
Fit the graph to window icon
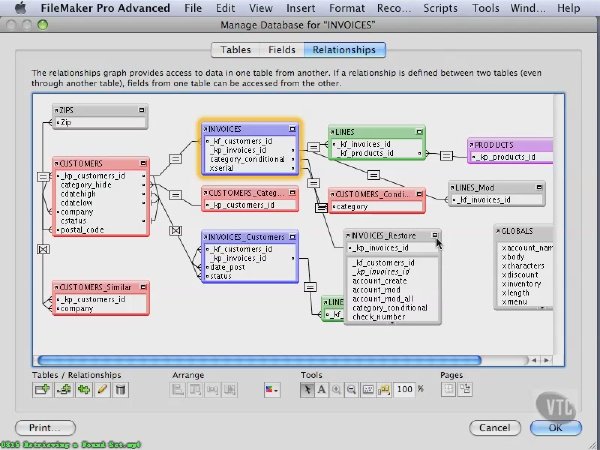point(368,390)
